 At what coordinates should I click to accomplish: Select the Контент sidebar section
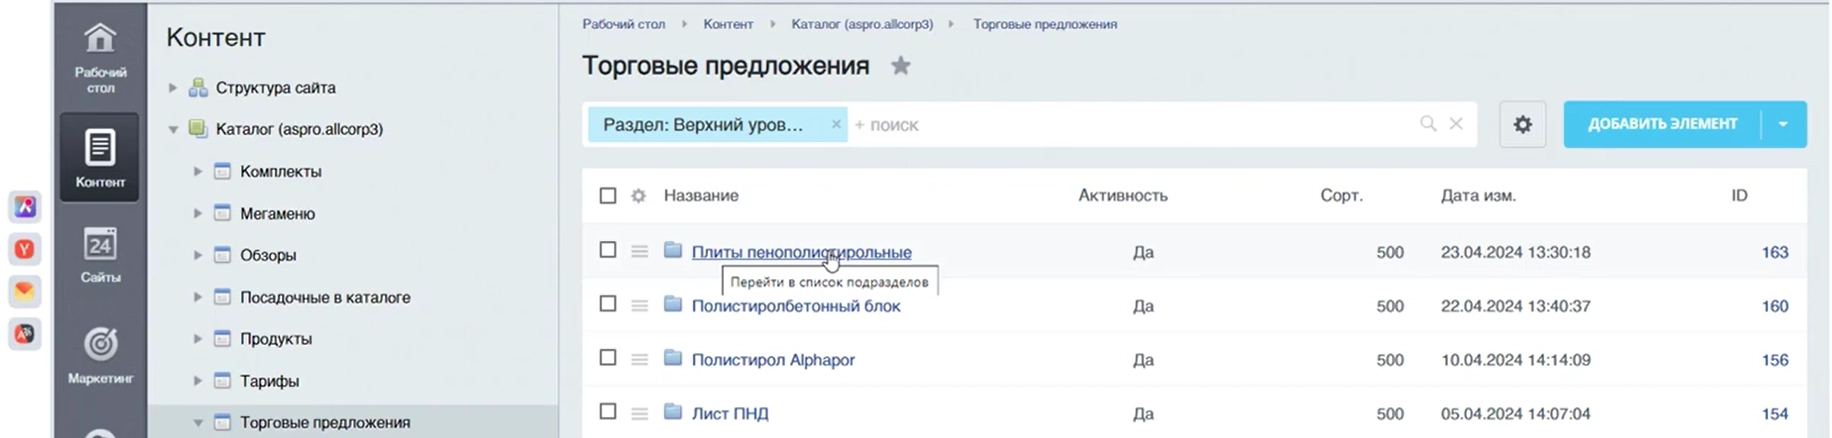pos(100,158)
